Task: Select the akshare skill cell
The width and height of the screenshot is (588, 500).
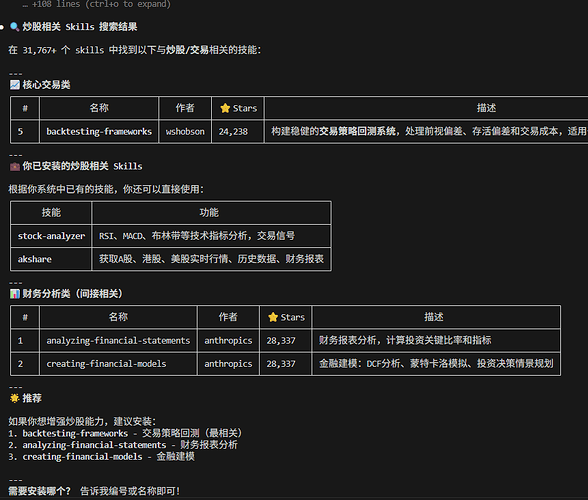Action: (x=51, y=259)
